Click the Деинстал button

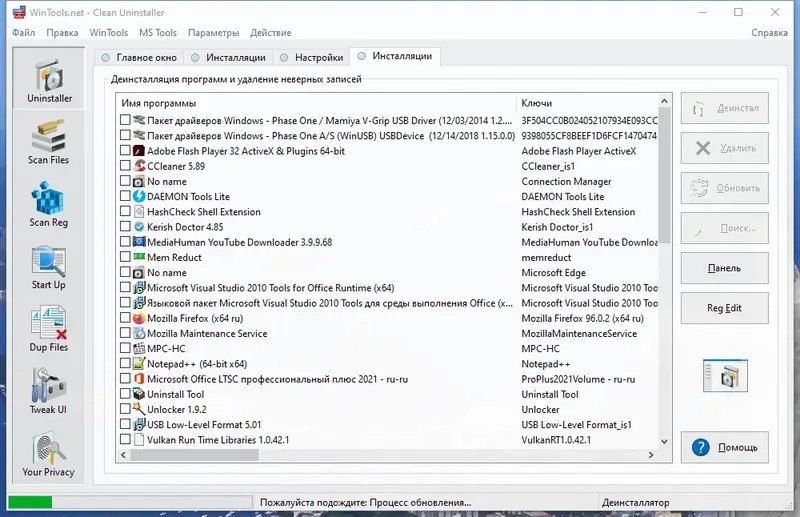724,108
